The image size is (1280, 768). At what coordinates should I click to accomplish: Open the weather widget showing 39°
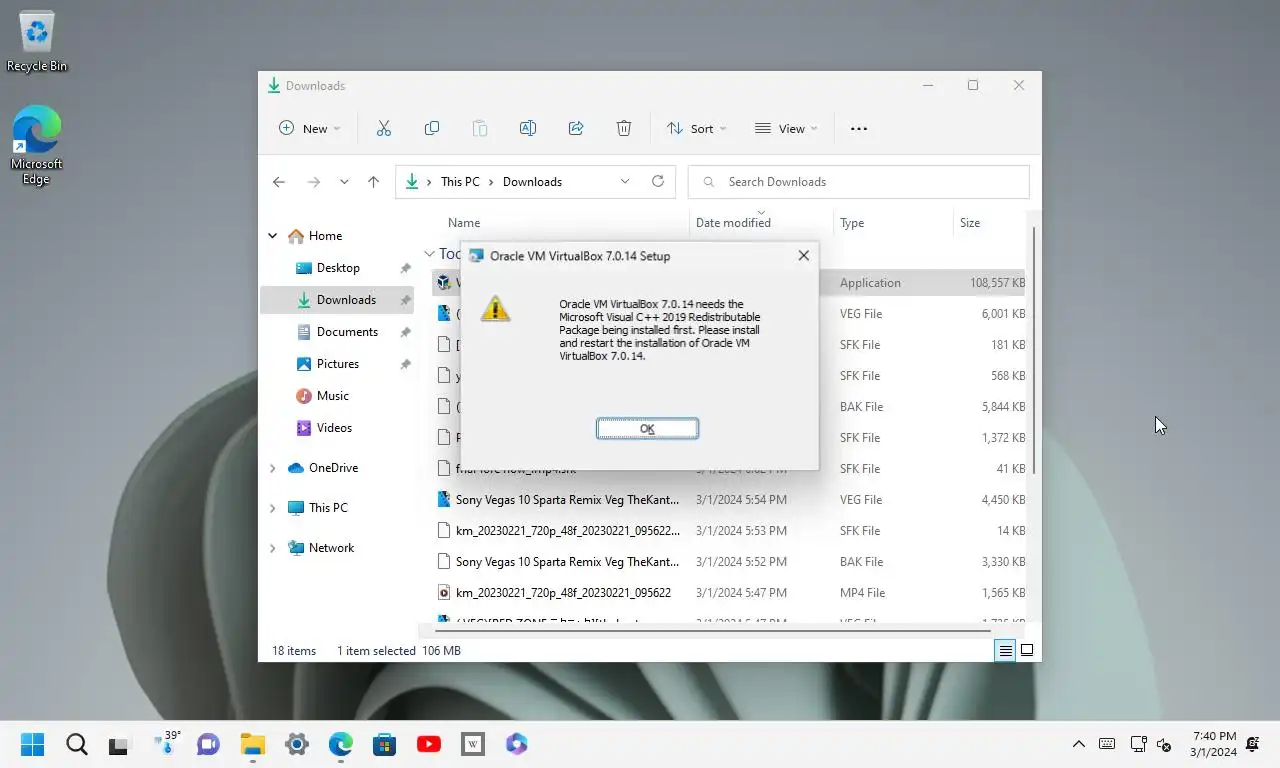(167, 743)
